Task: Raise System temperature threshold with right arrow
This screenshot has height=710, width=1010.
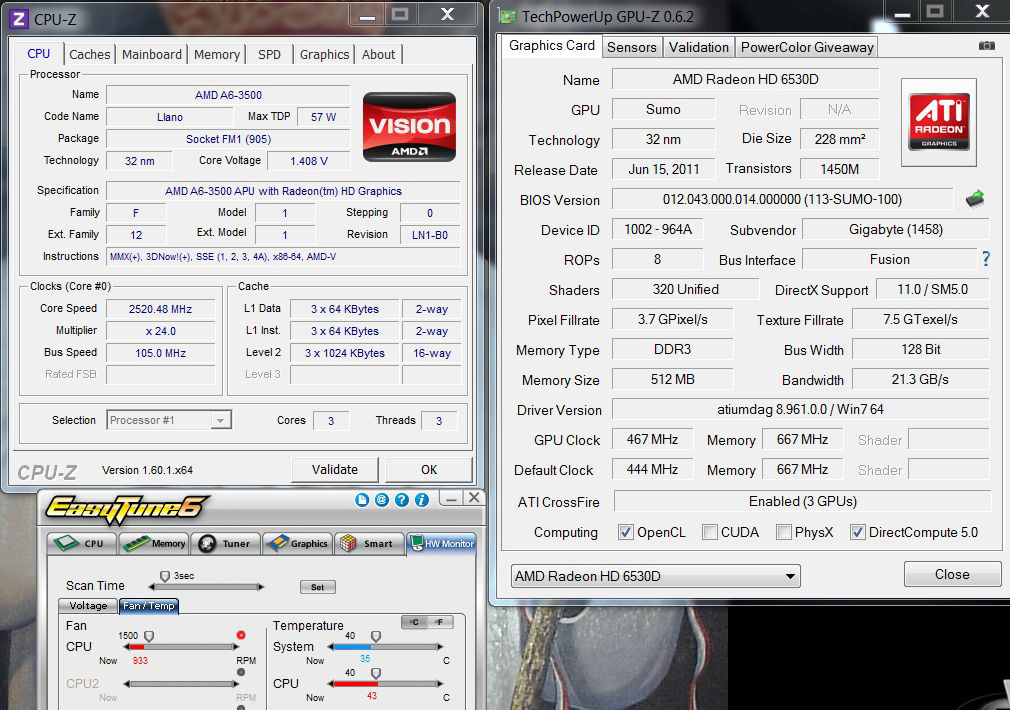Action: 440,647
